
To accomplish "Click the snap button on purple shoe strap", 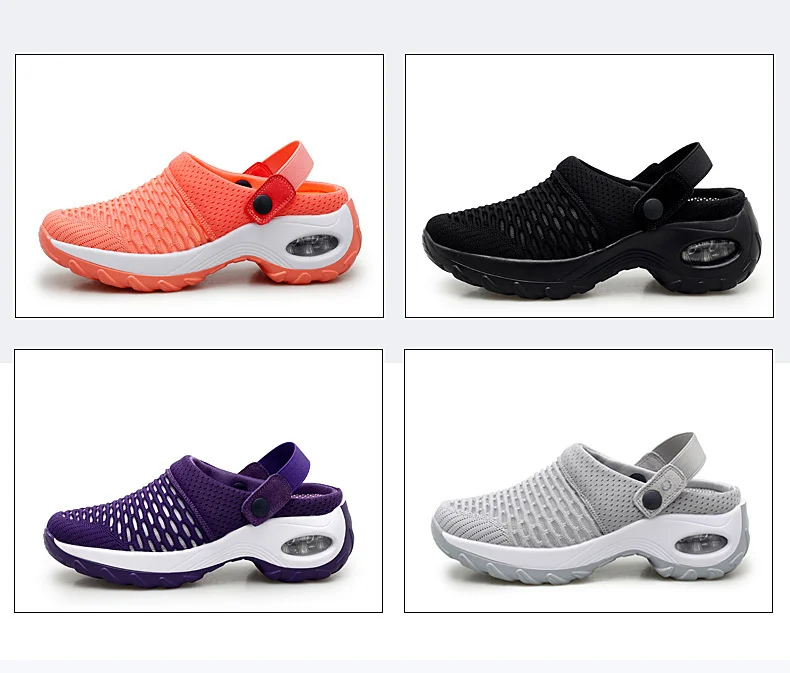I will pyautogui.click(x=259, y=507).
